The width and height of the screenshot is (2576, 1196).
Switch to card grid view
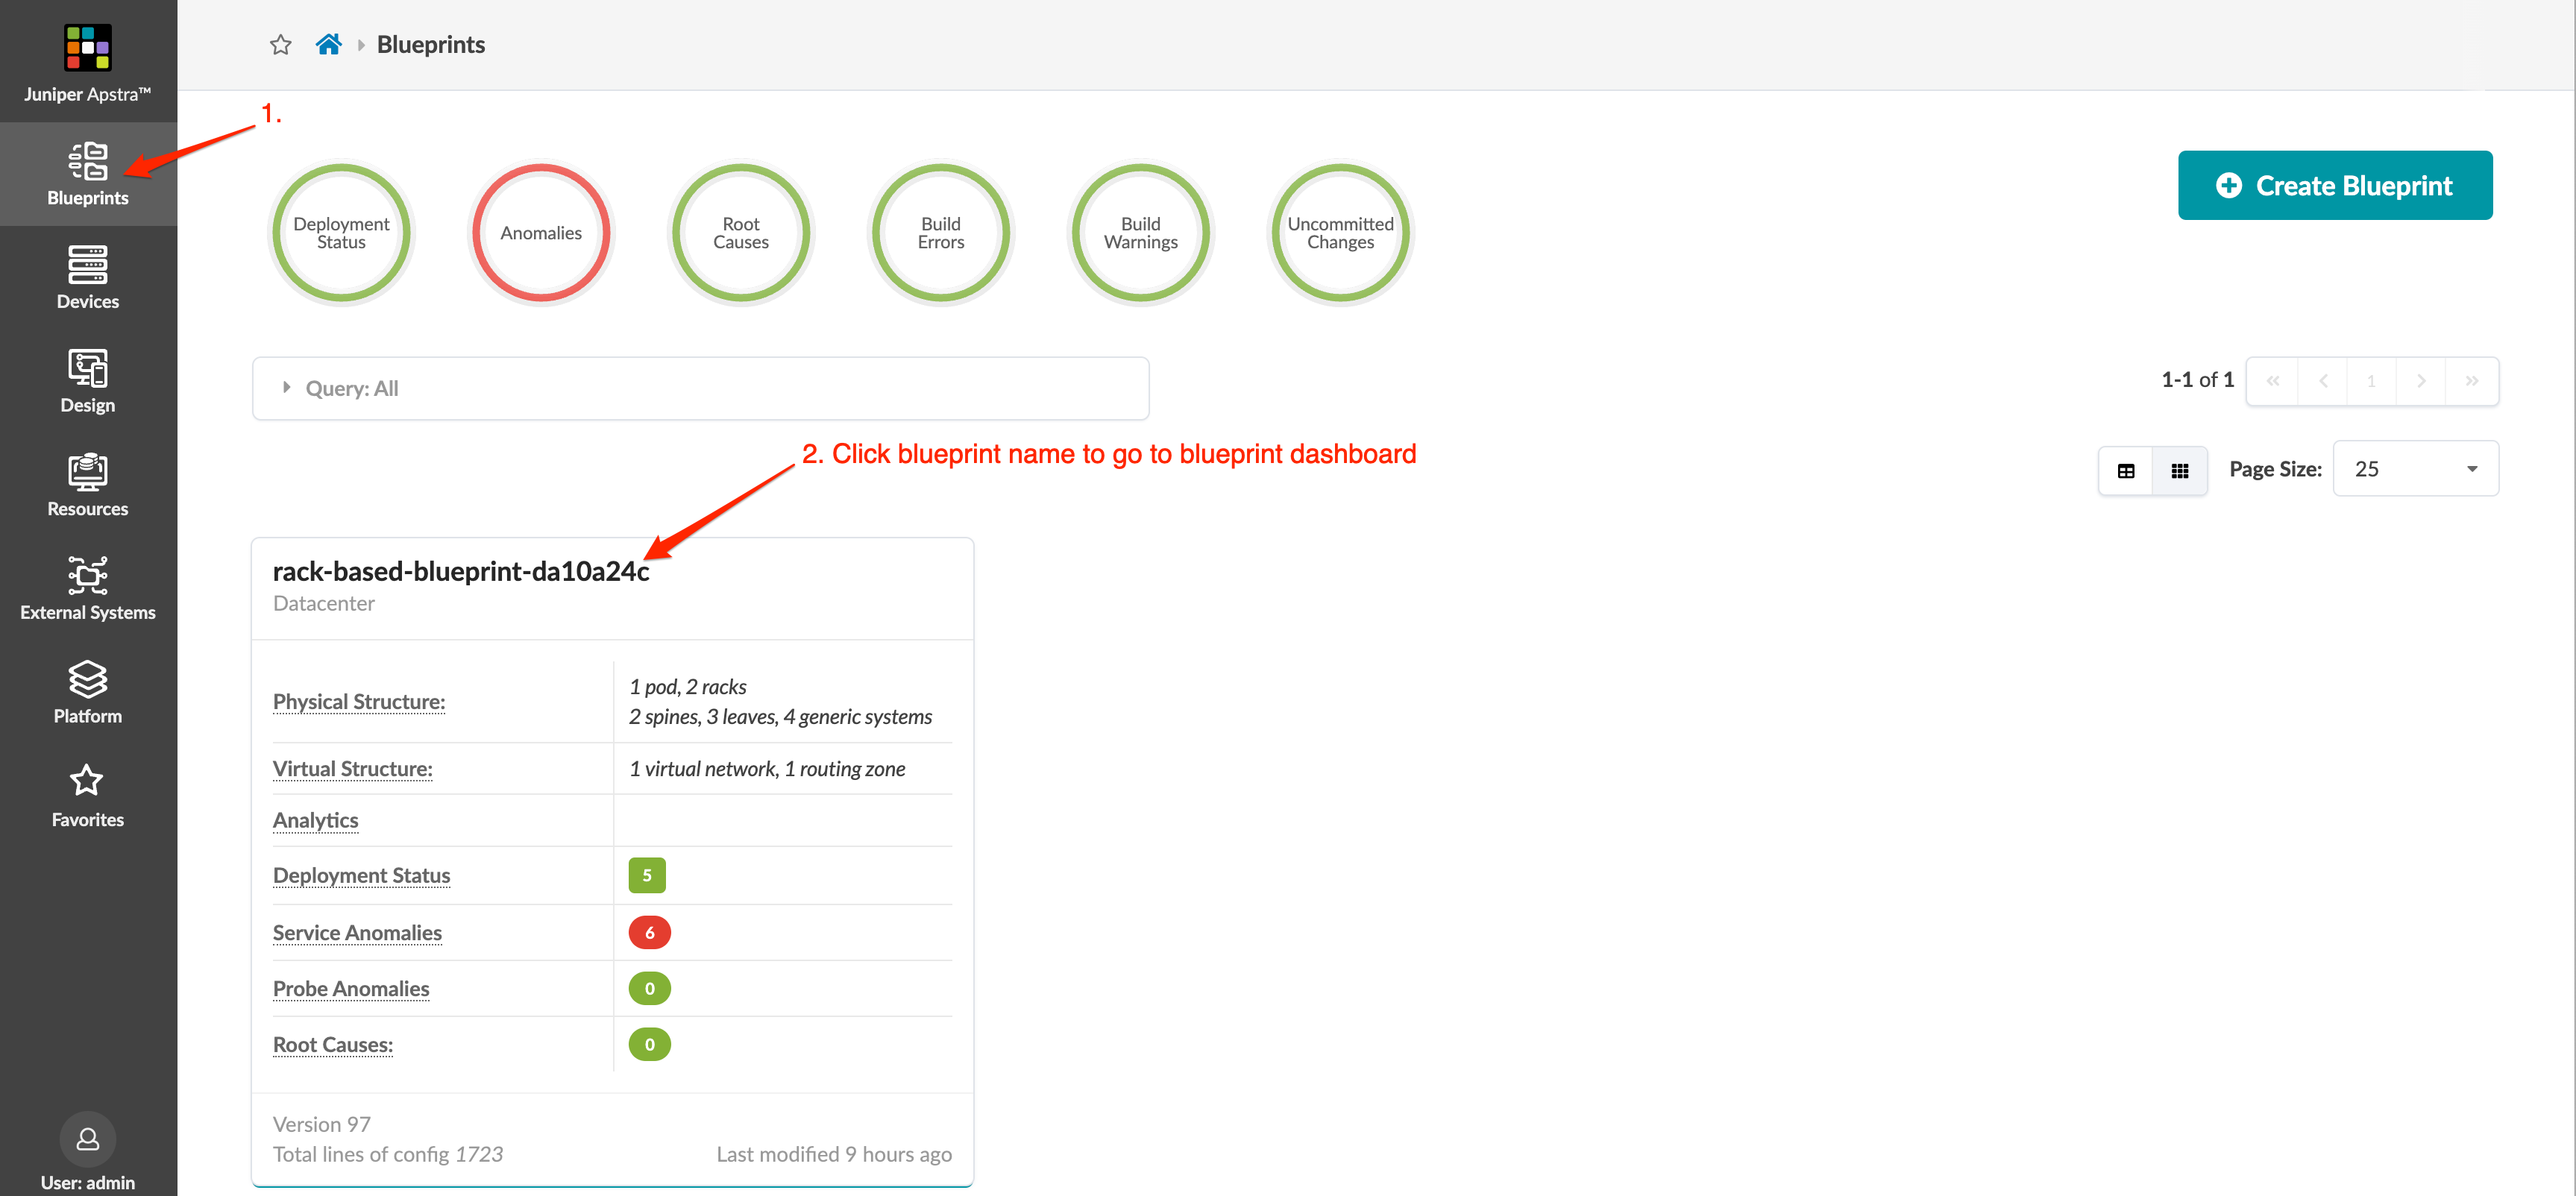click(x=2179, y=470)
